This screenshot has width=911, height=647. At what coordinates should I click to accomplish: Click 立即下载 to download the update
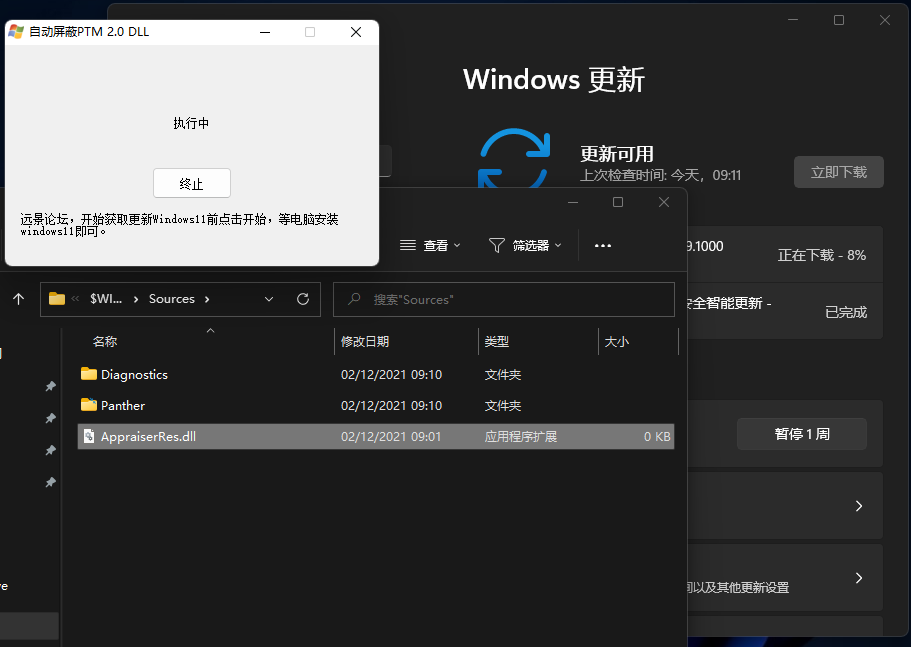(x=841, y=171)
